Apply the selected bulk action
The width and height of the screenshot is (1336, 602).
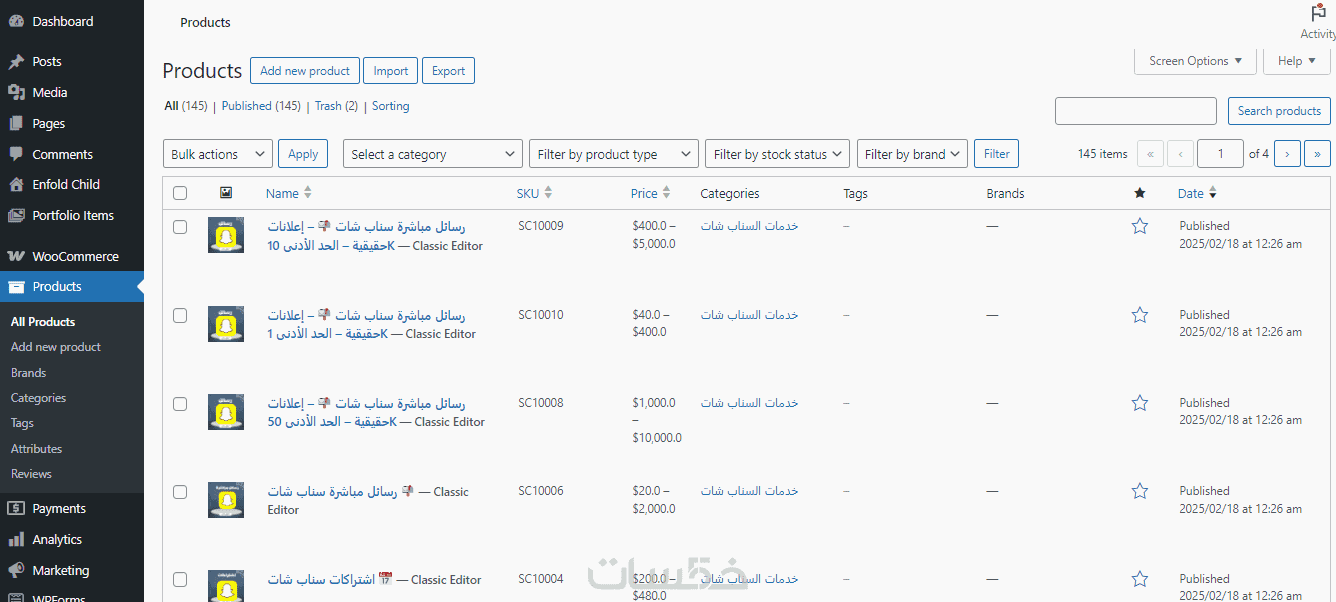pyautogui.click(x=303, y=154)
